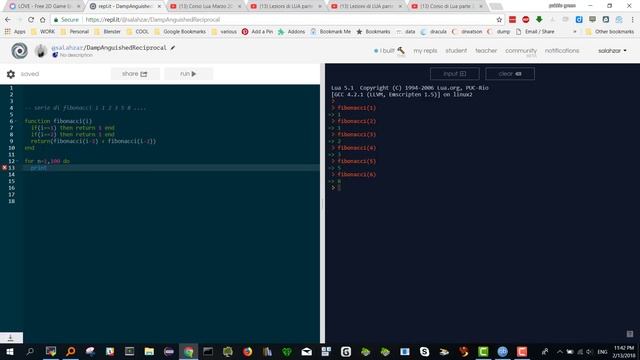The width and height of the screenshot is (640, 360).
Task: Open Chrome three-dot menu
Action: 633,20
